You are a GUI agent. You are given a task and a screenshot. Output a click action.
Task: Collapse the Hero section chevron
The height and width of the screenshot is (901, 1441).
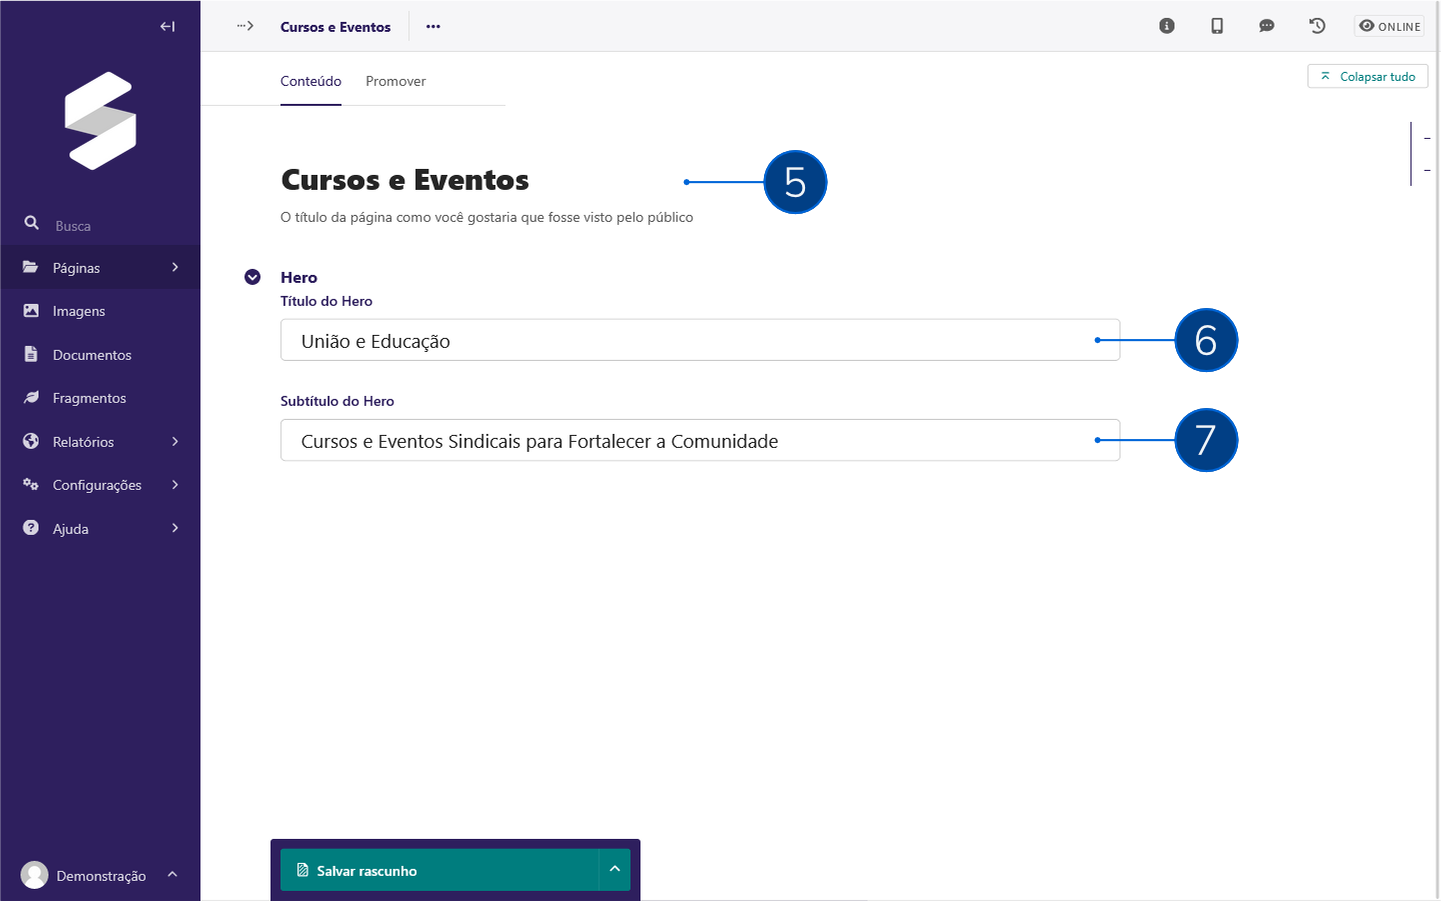click(251, 276)
